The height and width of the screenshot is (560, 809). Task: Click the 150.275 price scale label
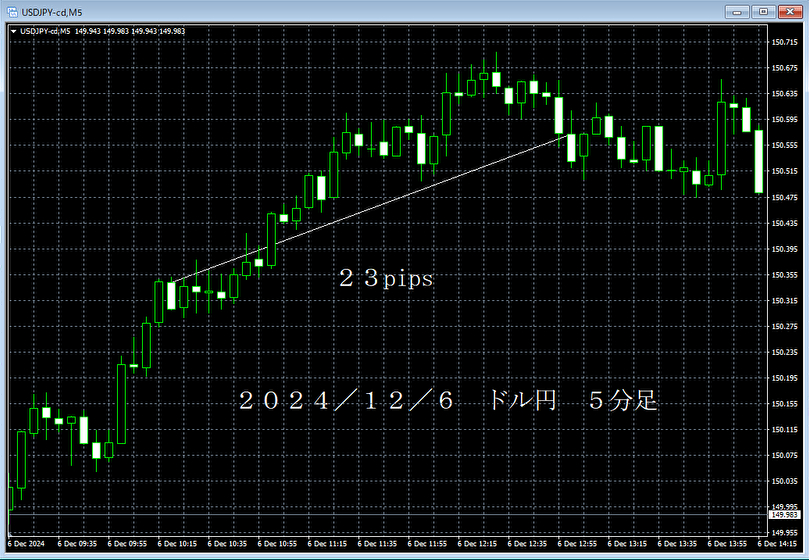[x=784, y=326]
